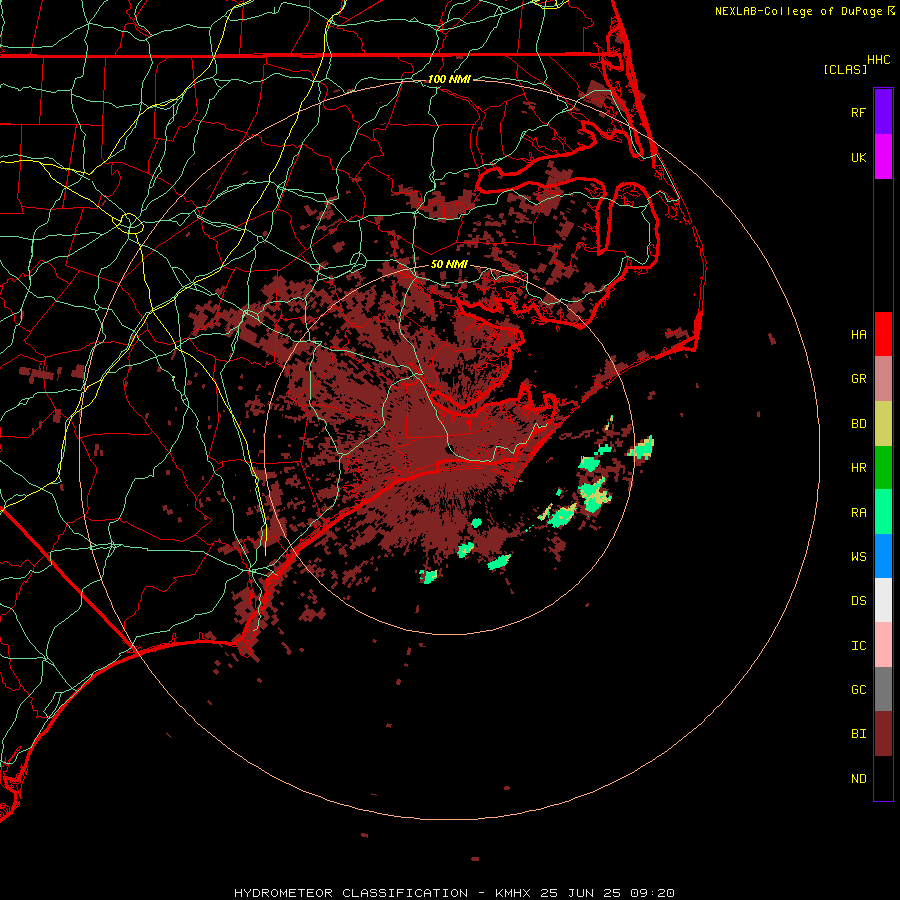
Task: Click the Hydrometeor Classification KMHX timestamp caption
Action: click(x=454, y=893)
